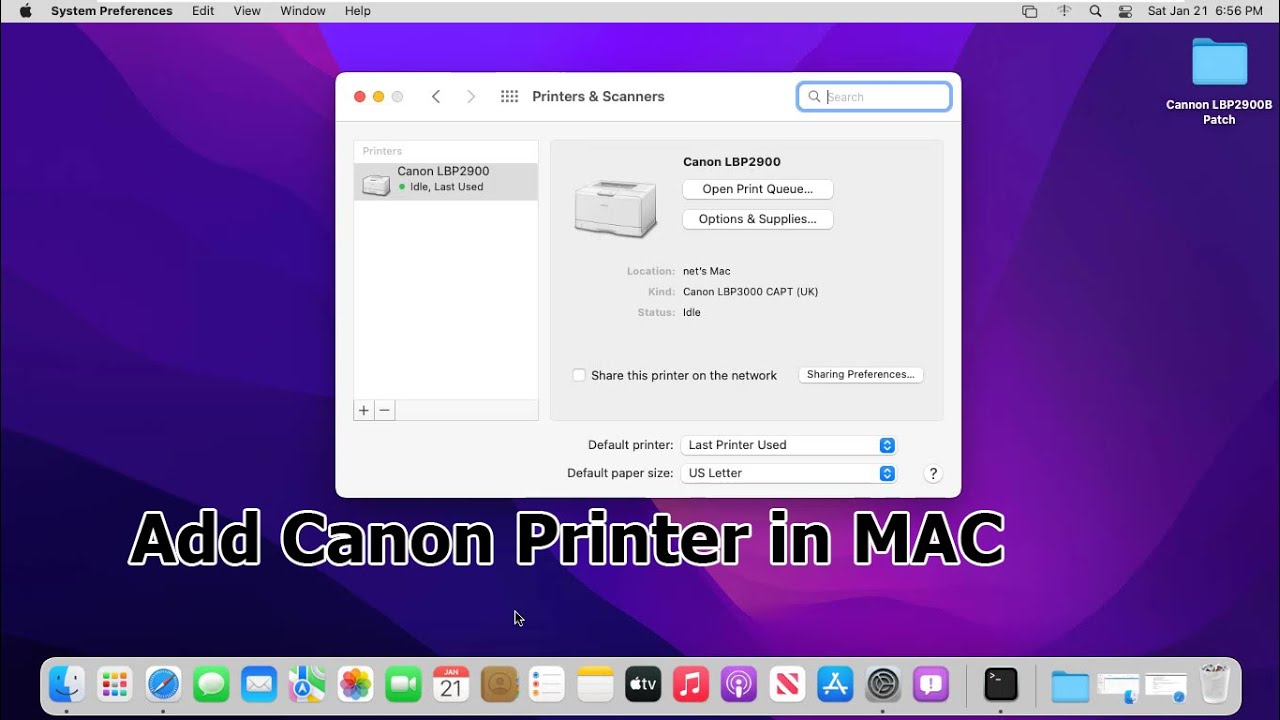Open Calendar from the Dock
The height and width of the screenshot is (720, 1280).
[451, 684]
